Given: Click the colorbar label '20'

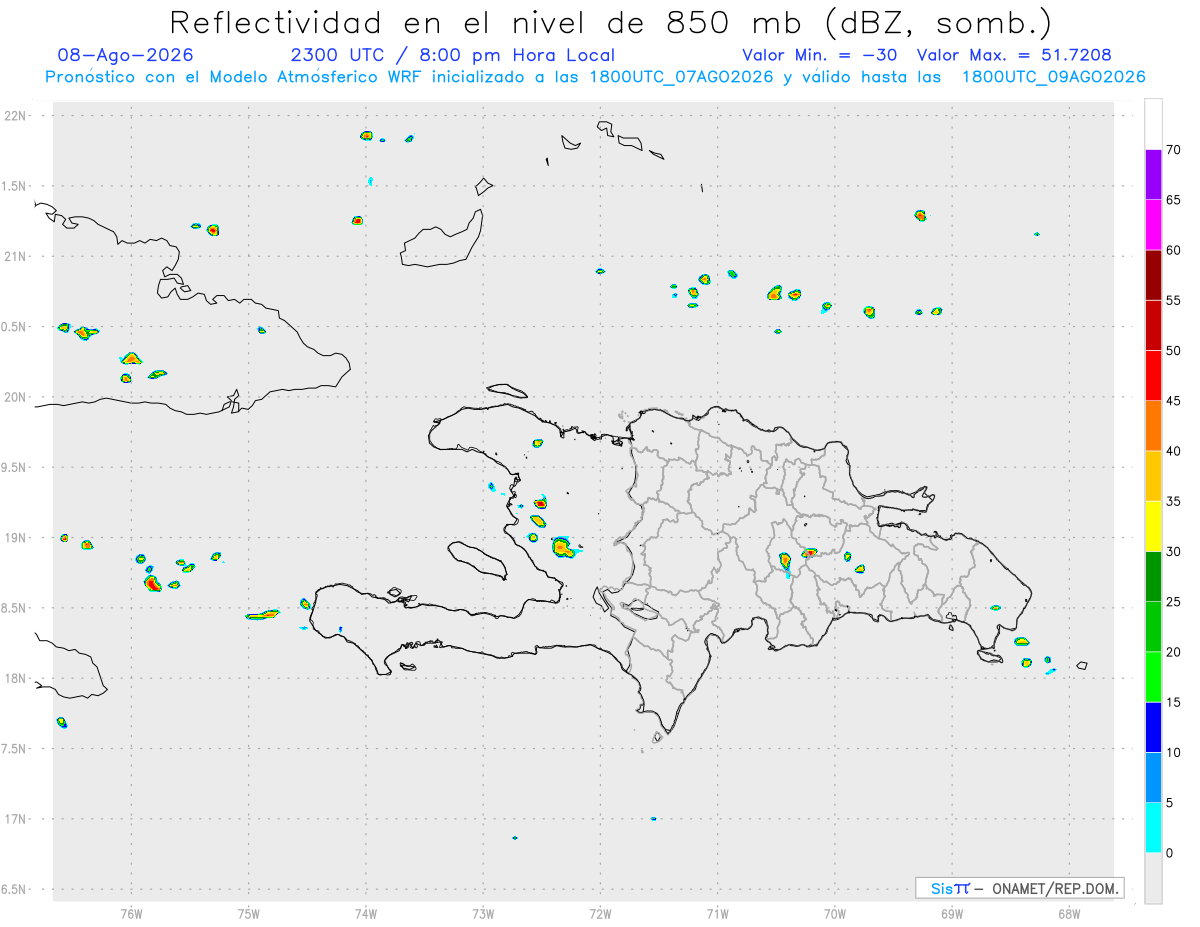Looking at the screenshot, I should point(1173,652).
